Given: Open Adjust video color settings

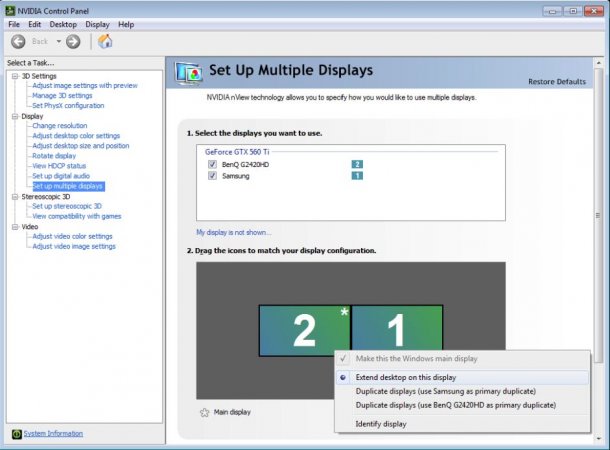Looking at the screenshot, I should click(72, 236).
